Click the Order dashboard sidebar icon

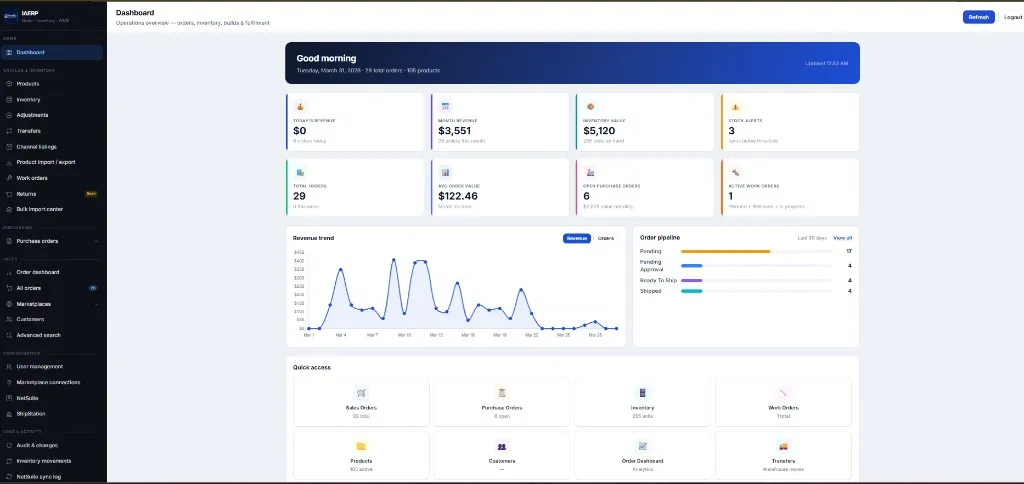(9, 272)
